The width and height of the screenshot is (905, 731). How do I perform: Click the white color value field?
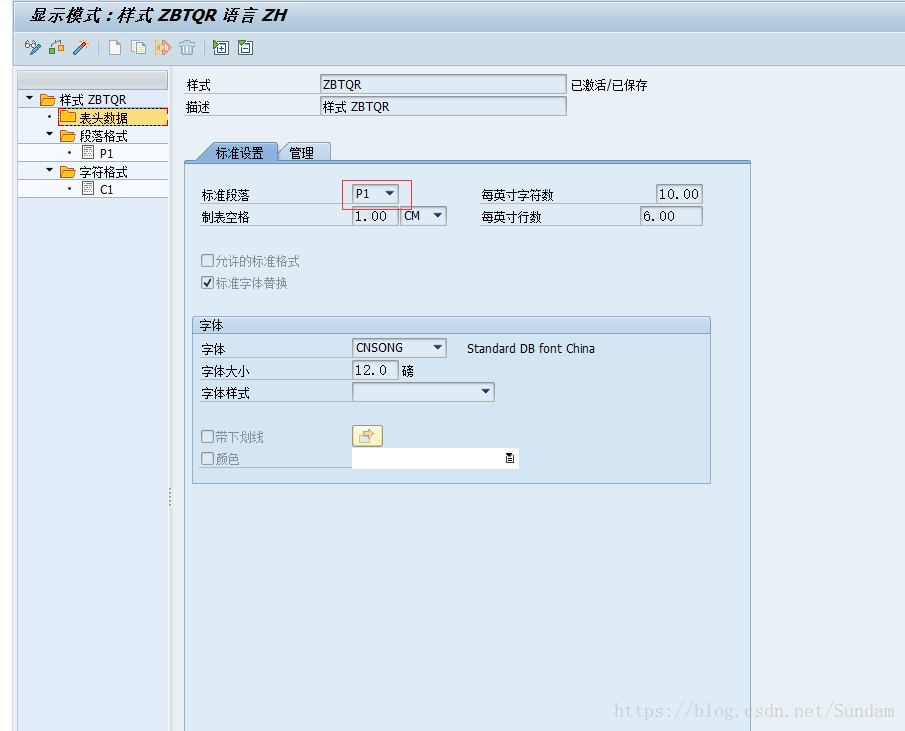[435, 458]
